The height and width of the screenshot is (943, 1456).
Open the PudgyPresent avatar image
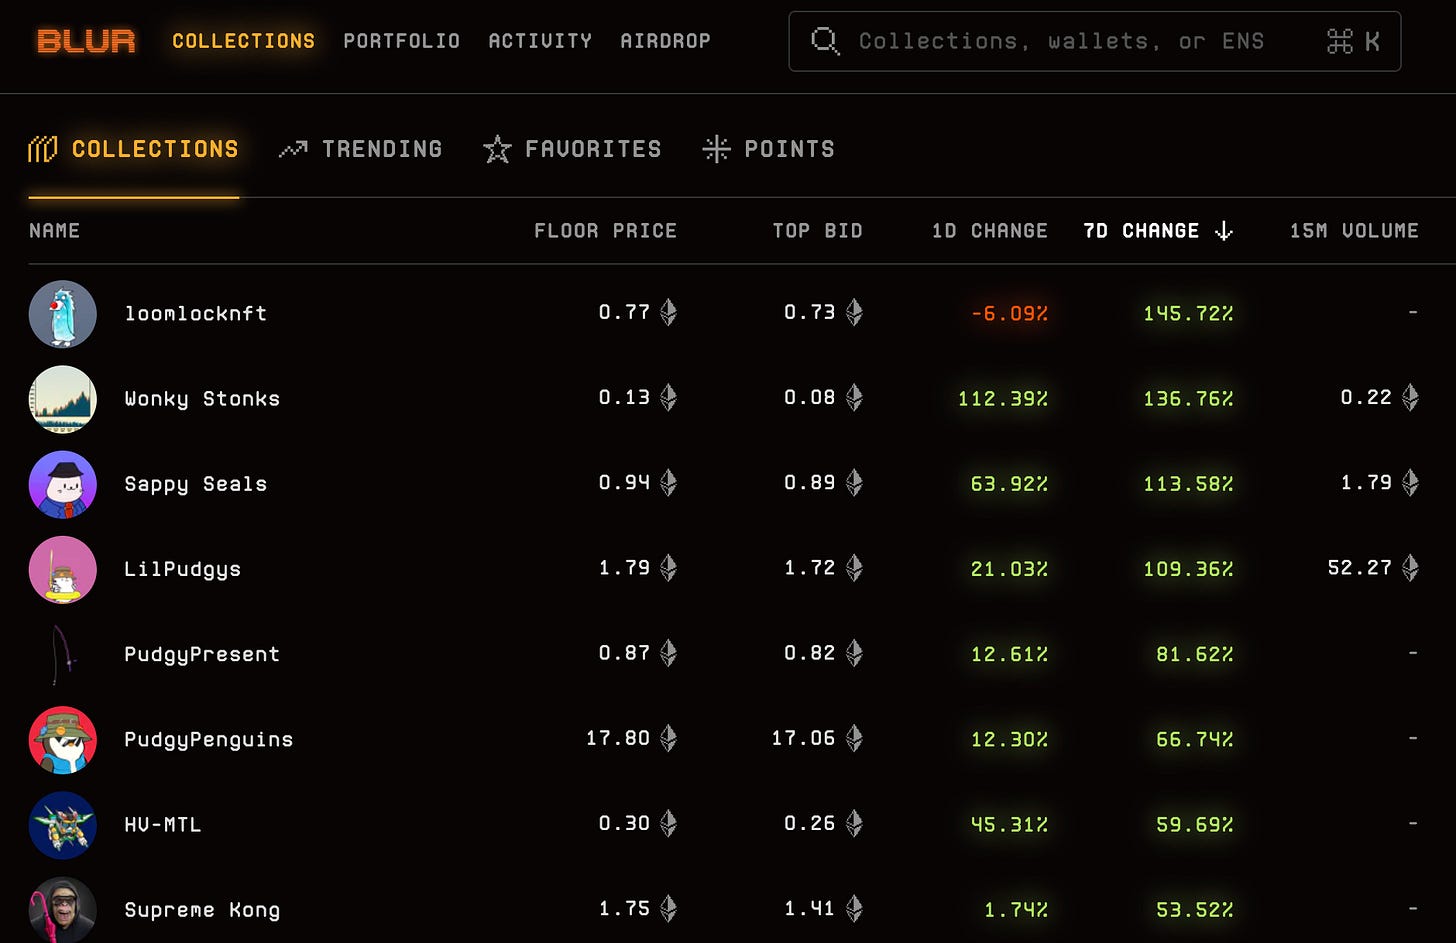63,654
